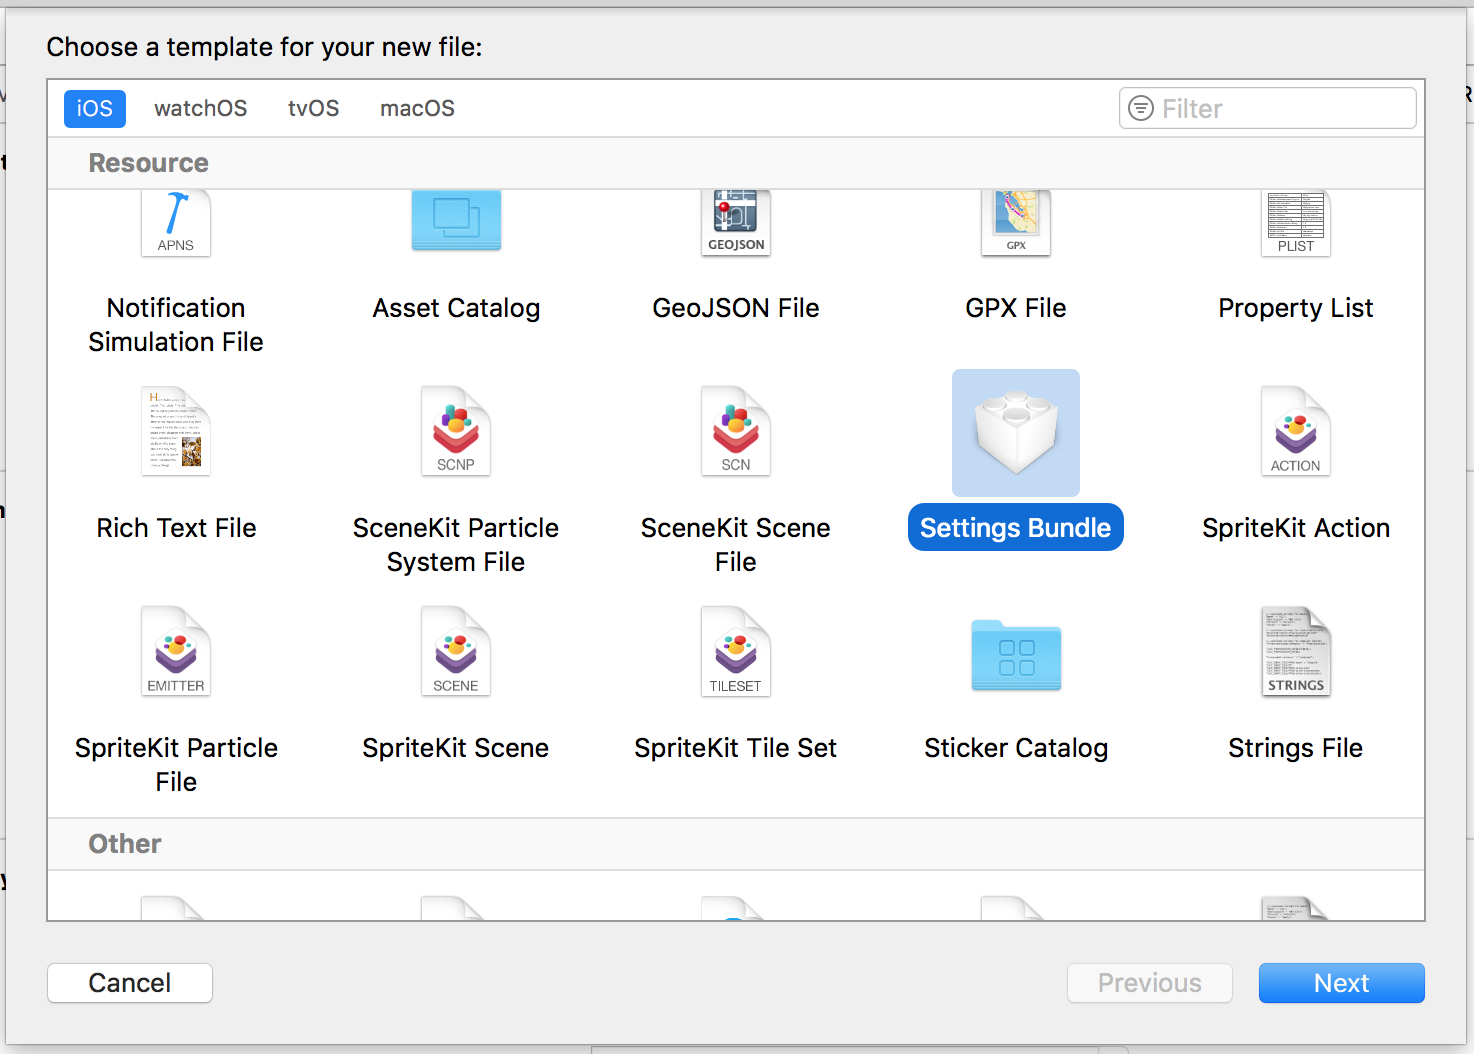The width and height of the screenshot is (1474, 1054).
Task: Switch to the tvOS tab
Action: (x=313, y=108)
